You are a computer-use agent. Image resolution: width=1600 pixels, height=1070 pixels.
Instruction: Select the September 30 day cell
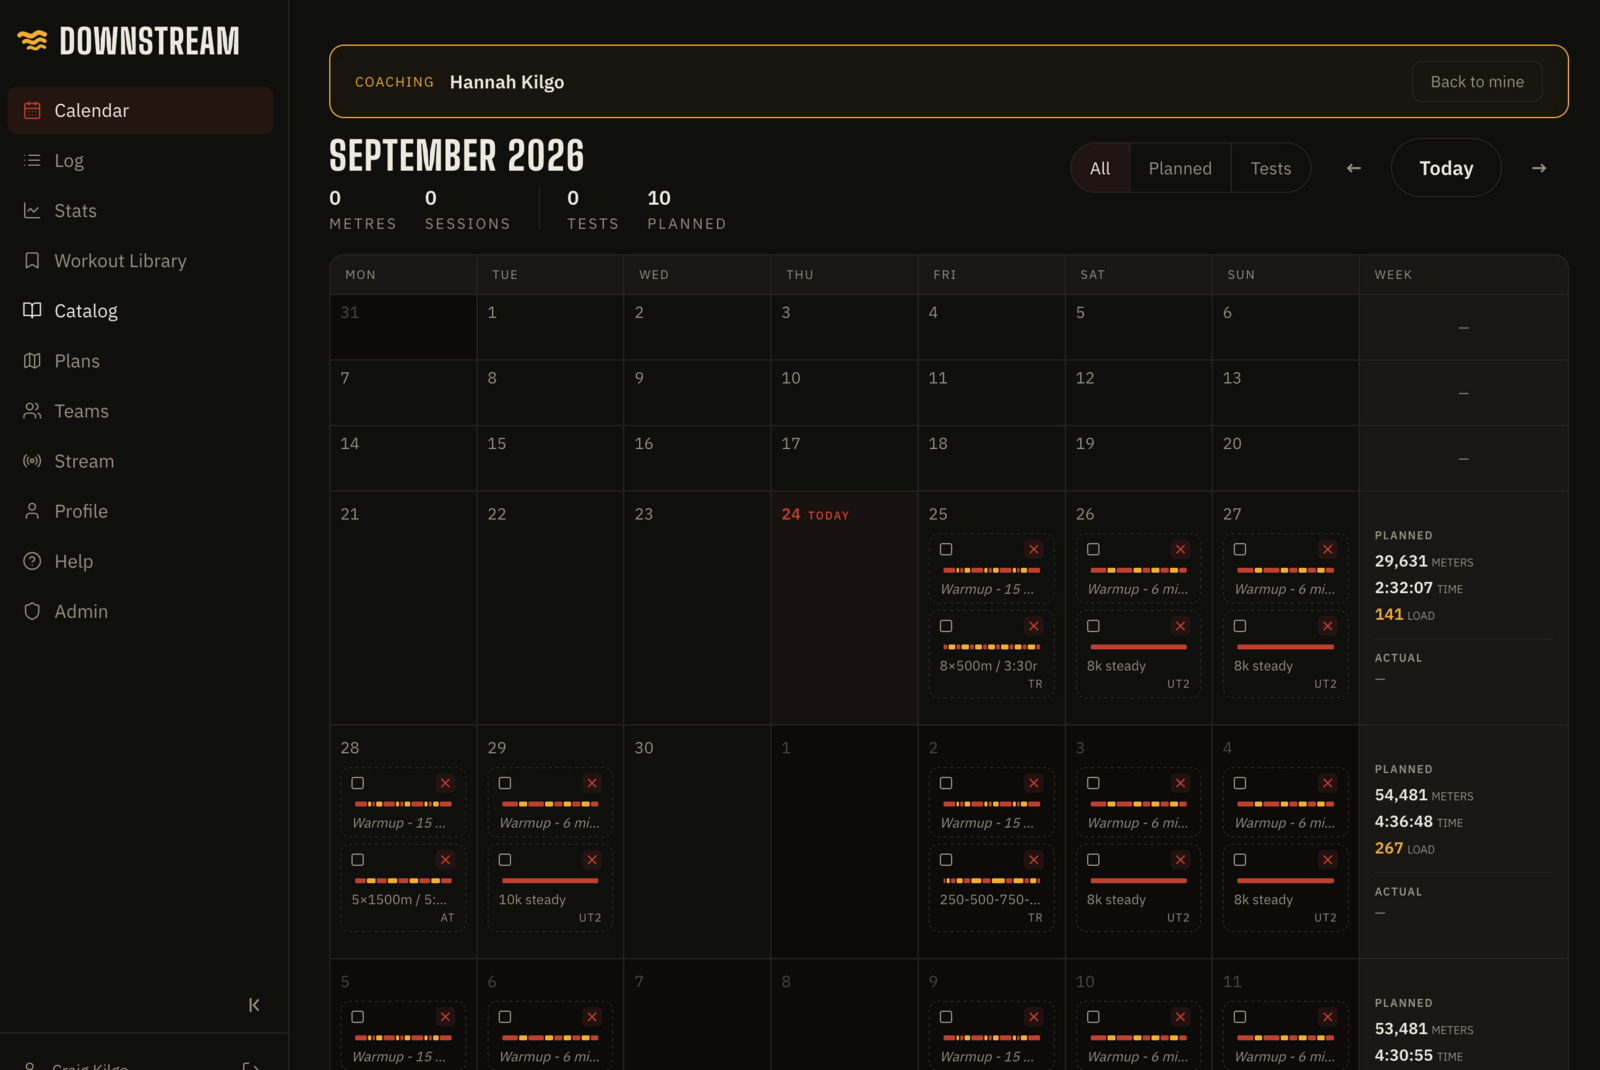pos(697,842)
